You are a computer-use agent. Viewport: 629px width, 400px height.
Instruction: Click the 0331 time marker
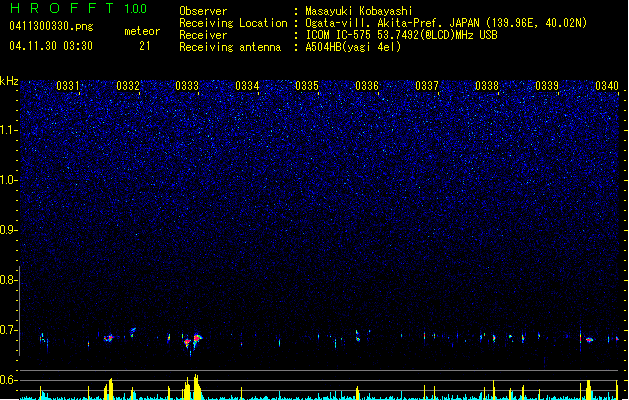point(67,86)
